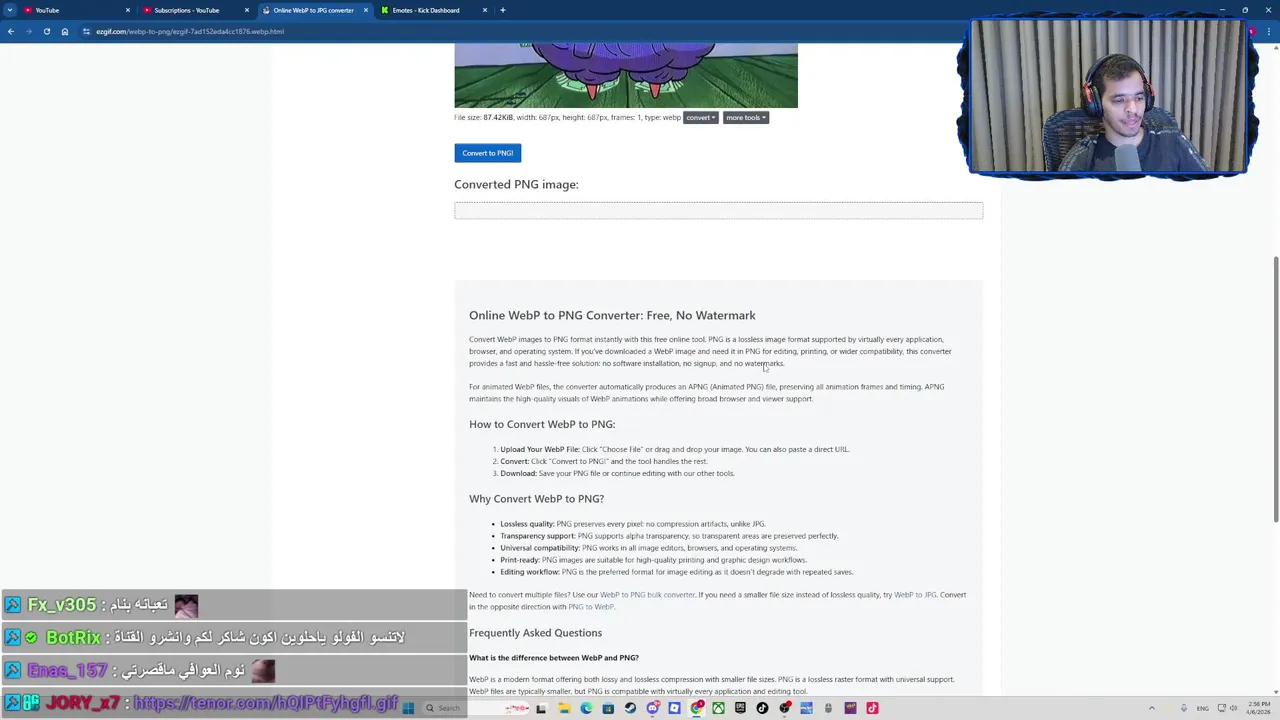Click the page vertical scrollbar thumb
1280x720 pixels.
(x=1275, y=388)
